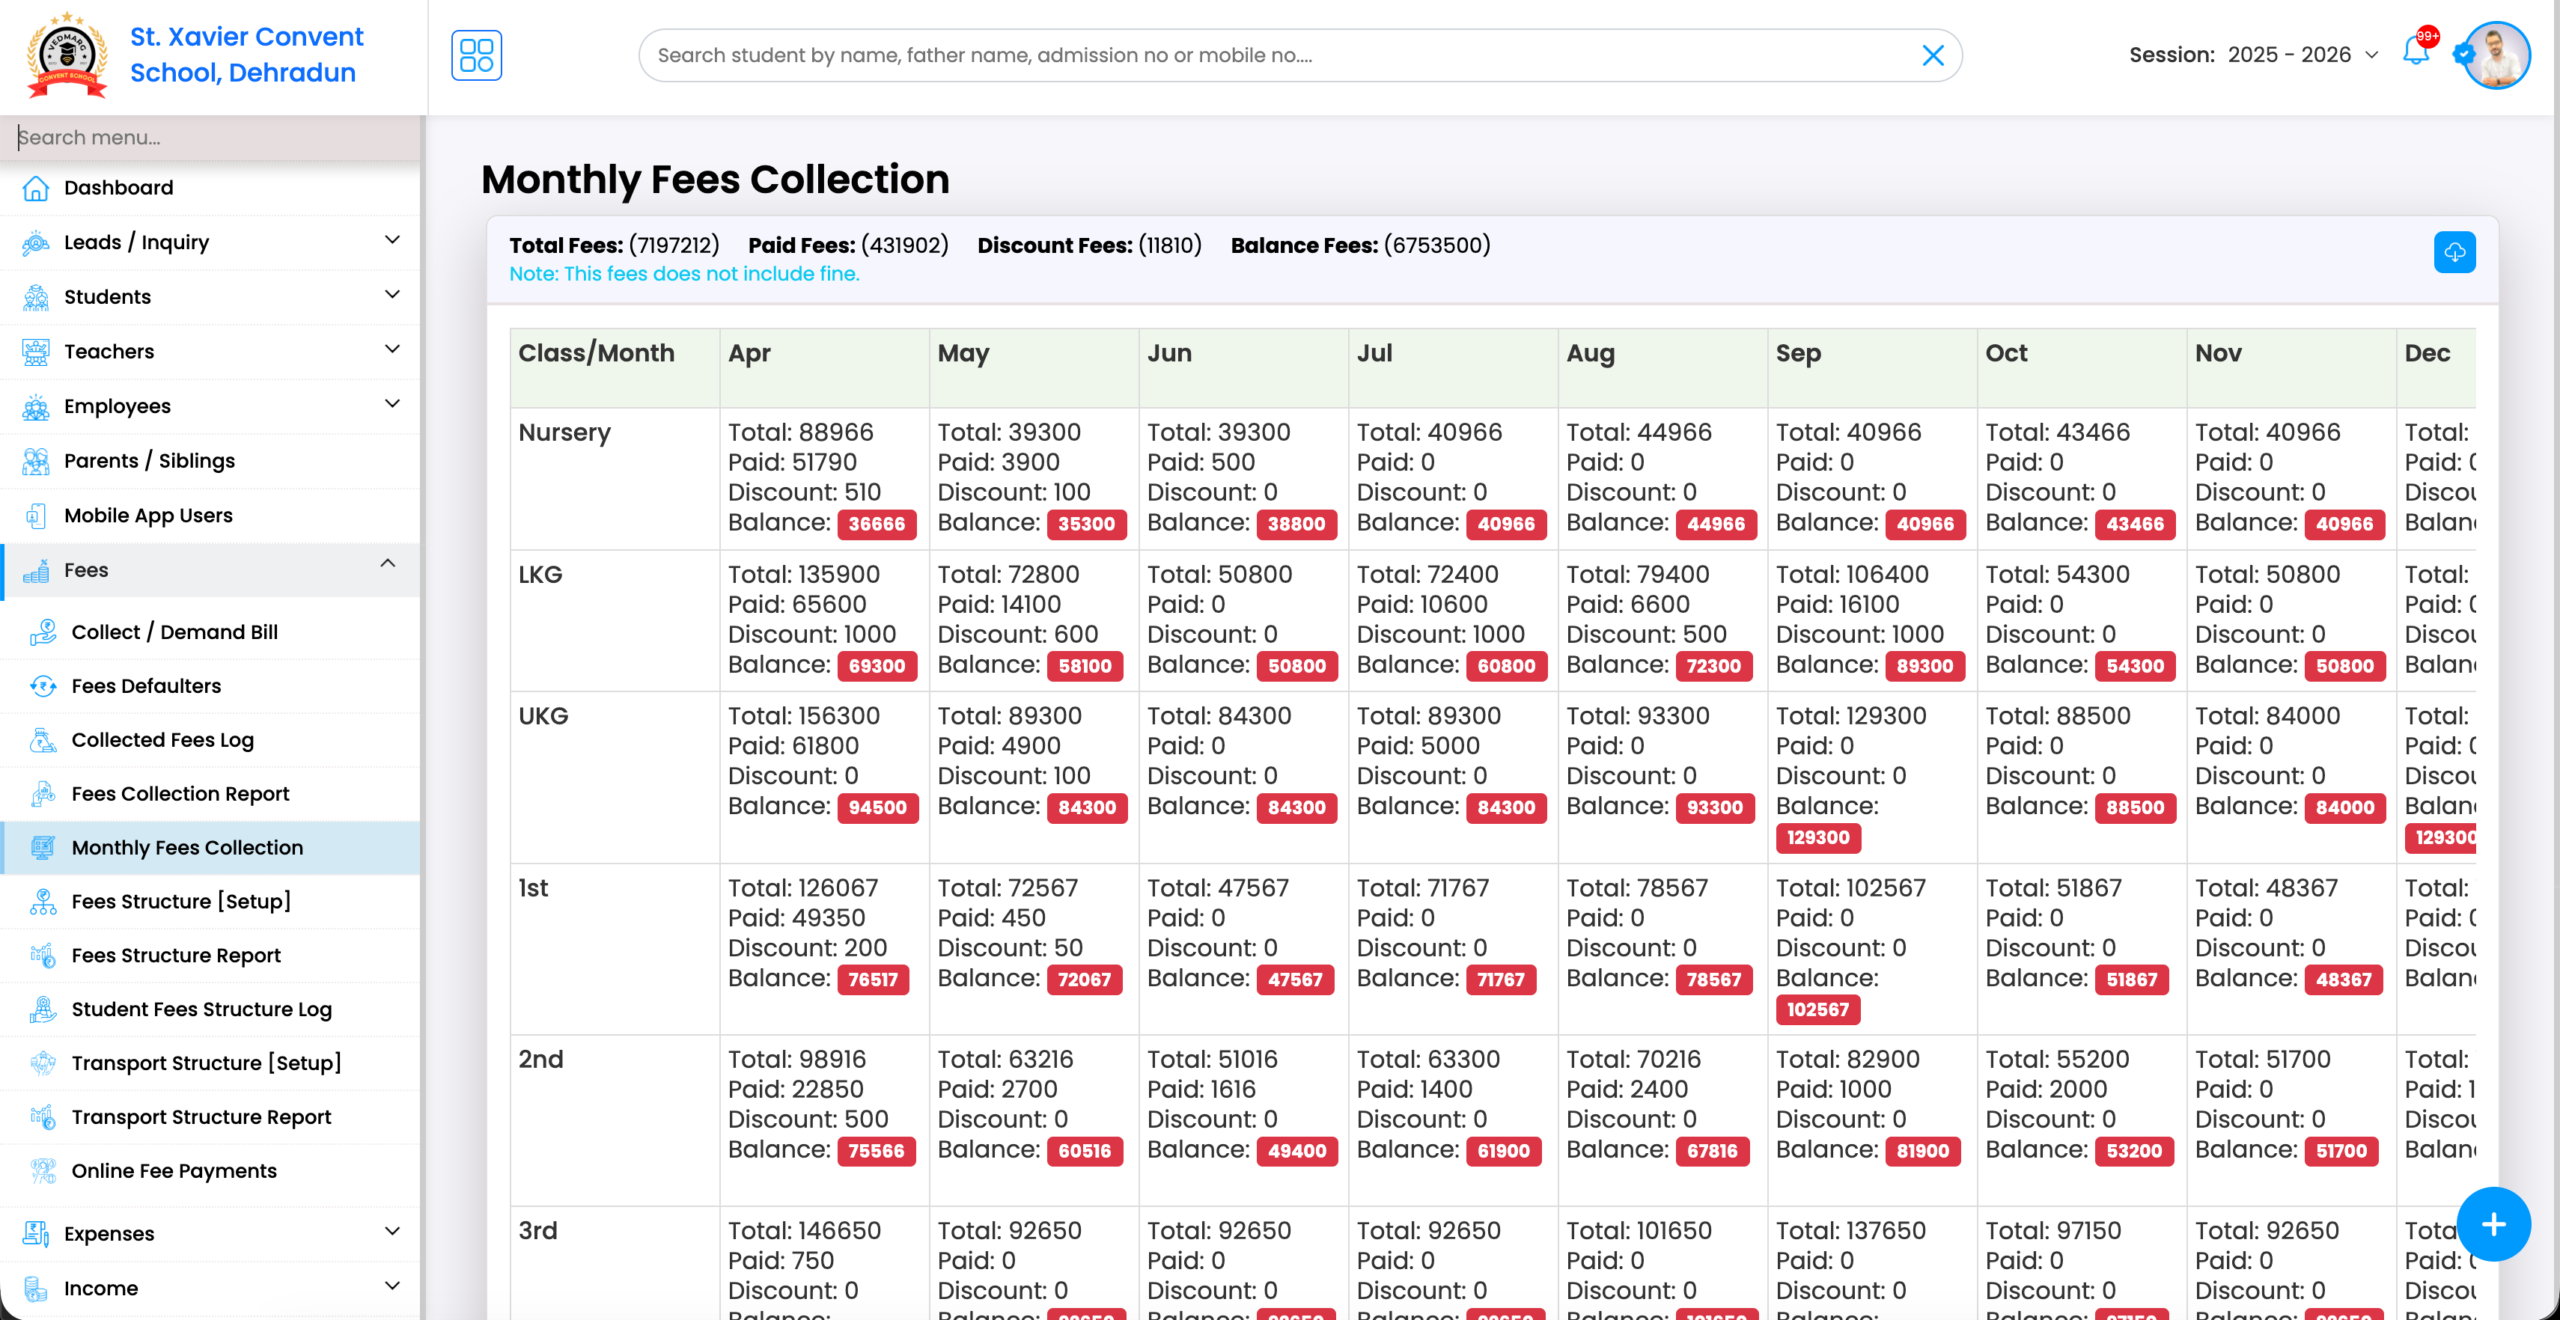Click LKG May balance badge 58100
This screenshot has height=1320, width=2560.
click(x=1084, y=666)
